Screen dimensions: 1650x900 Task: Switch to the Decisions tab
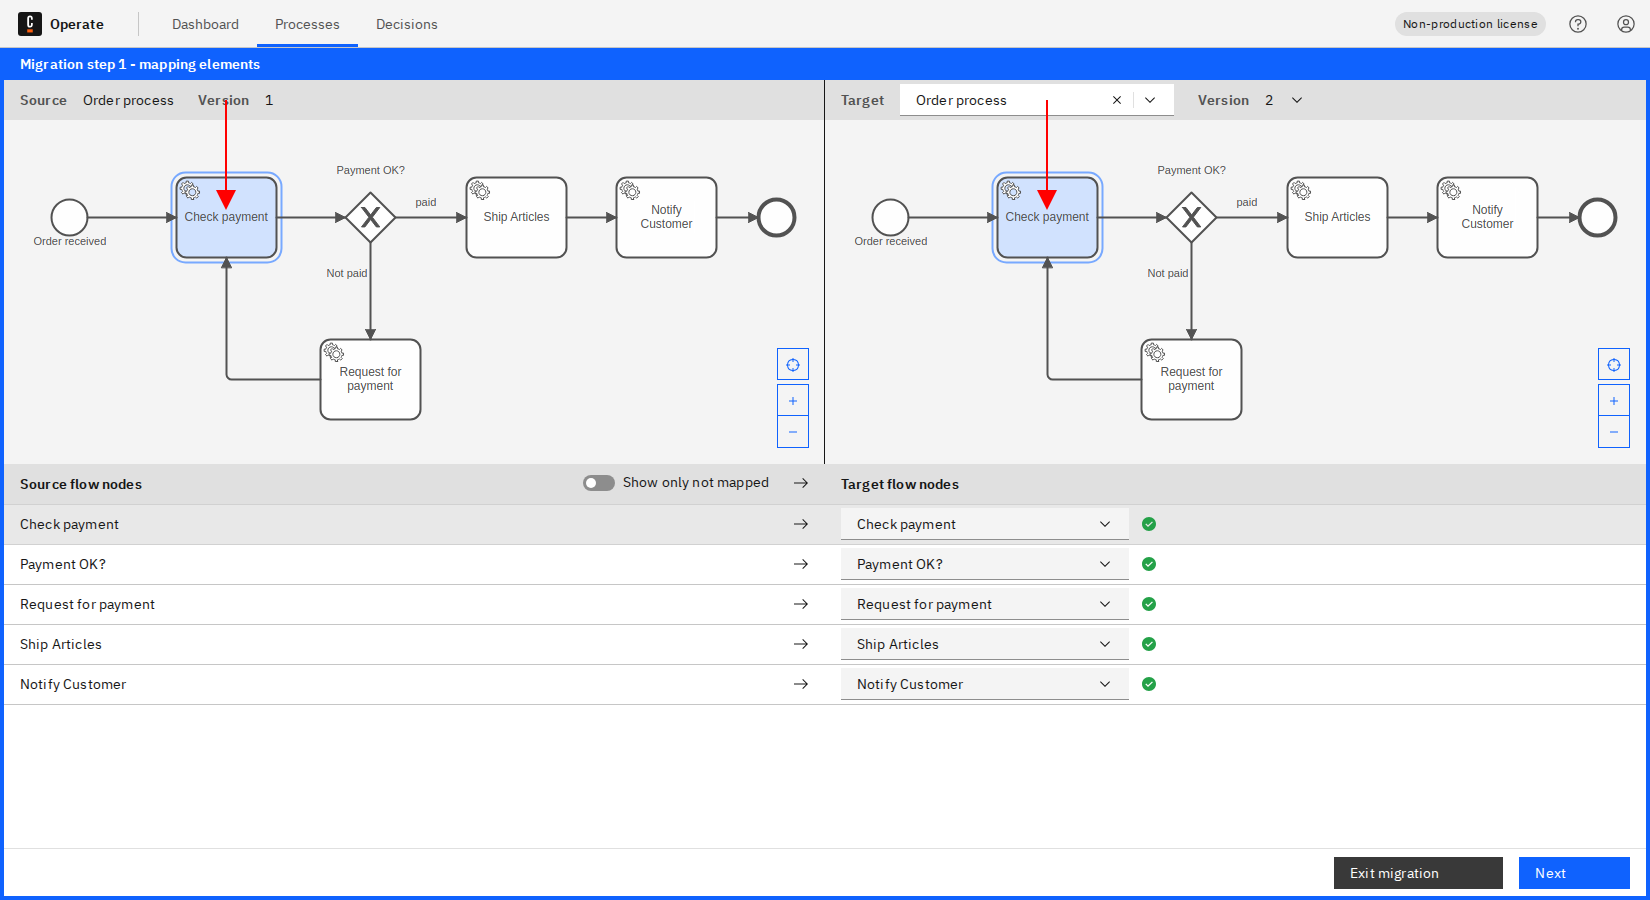[406, 24]
